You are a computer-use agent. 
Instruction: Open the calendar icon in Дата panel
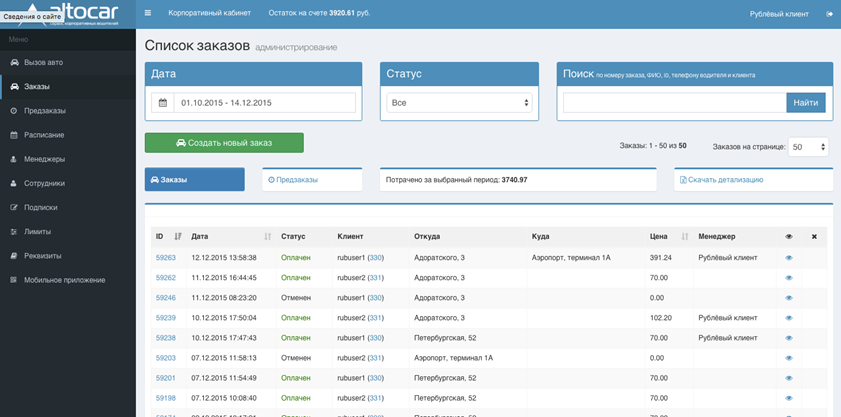pos(163,103)
